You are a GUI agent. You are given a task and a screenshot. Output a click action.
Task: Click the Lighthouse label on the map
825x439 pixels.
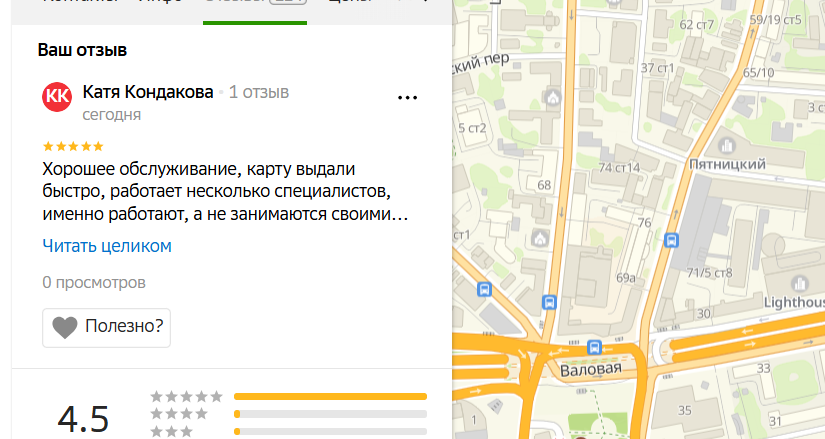(x=794, y=303)
